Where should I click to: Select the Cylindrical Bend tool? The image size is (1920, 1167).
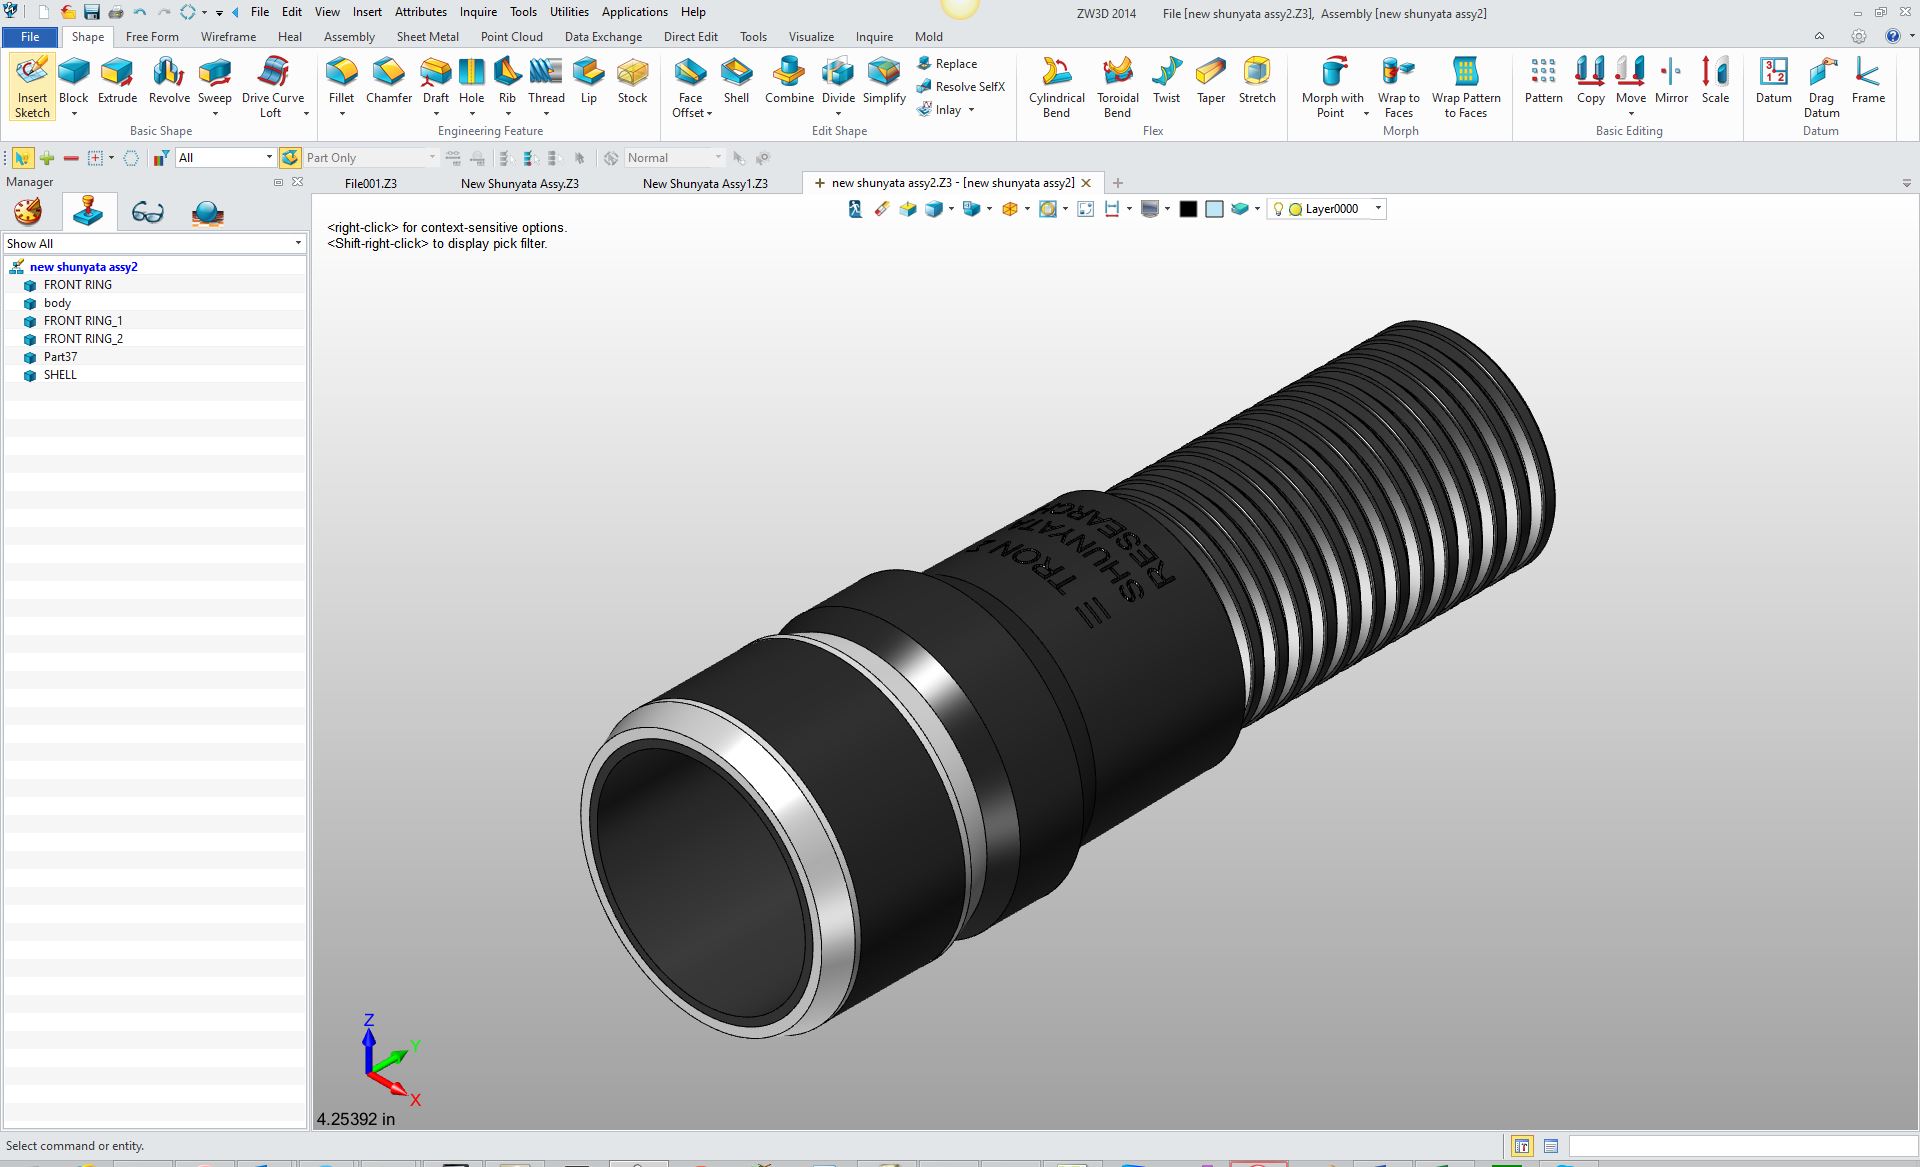pos(1056,87)
